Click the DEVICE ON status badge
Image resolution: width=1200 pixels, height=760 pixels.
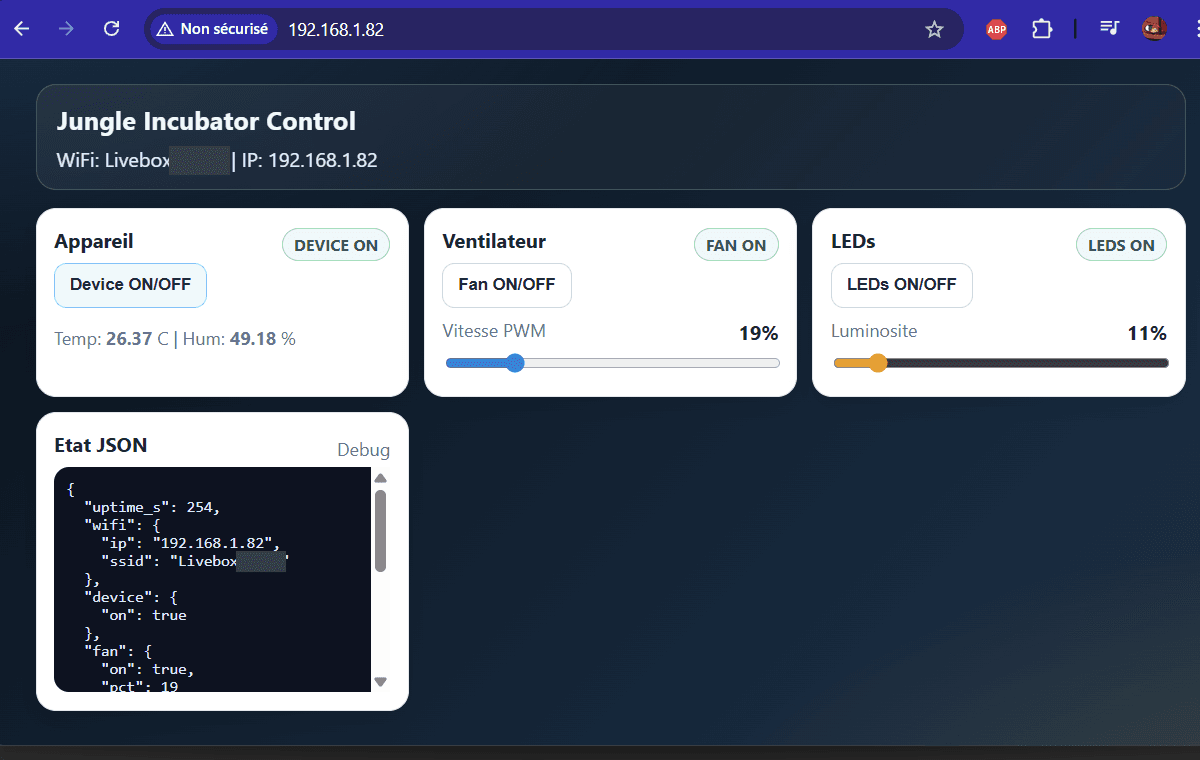(336, 245)
